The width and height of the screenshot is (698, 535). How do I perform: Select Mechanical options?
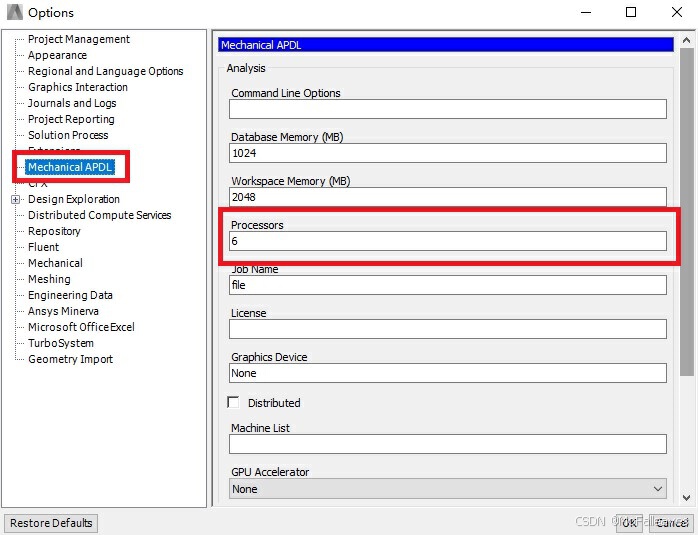(55, 263)
